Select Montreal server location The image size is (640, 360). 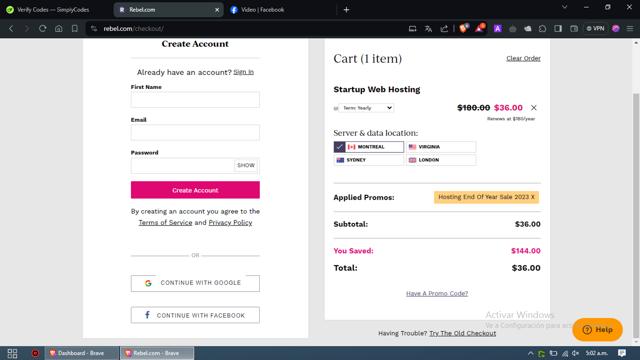click(369, 147)
